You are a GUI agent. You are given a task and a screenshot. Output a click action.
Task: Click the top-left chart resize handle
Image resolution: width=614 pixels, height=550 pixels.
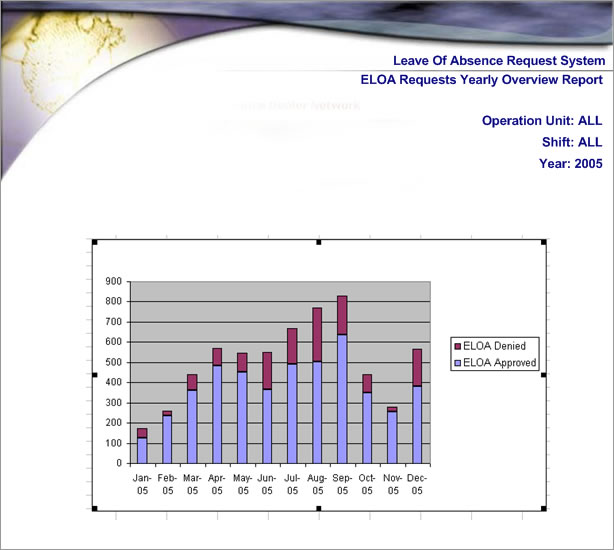94,242
